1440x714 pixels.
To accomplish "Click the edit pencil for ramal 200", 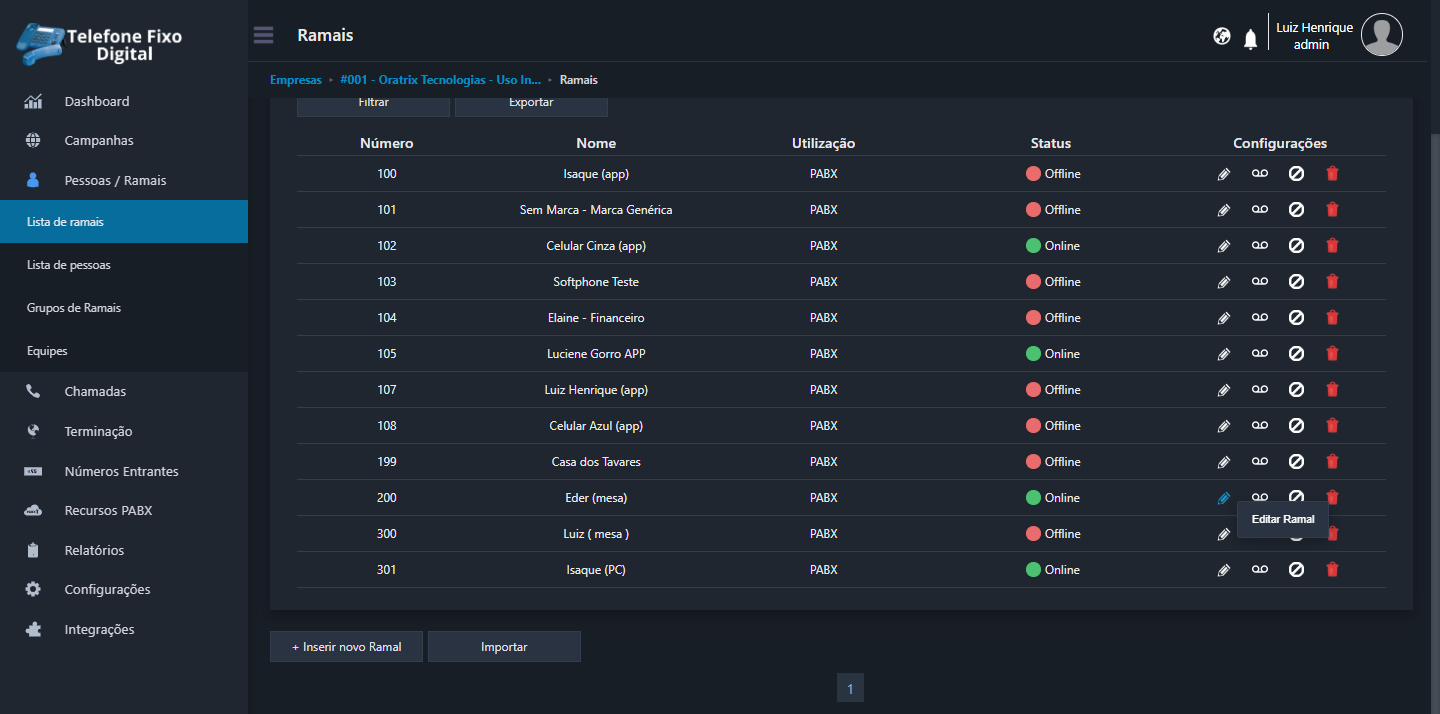I will click(1223, 498).
